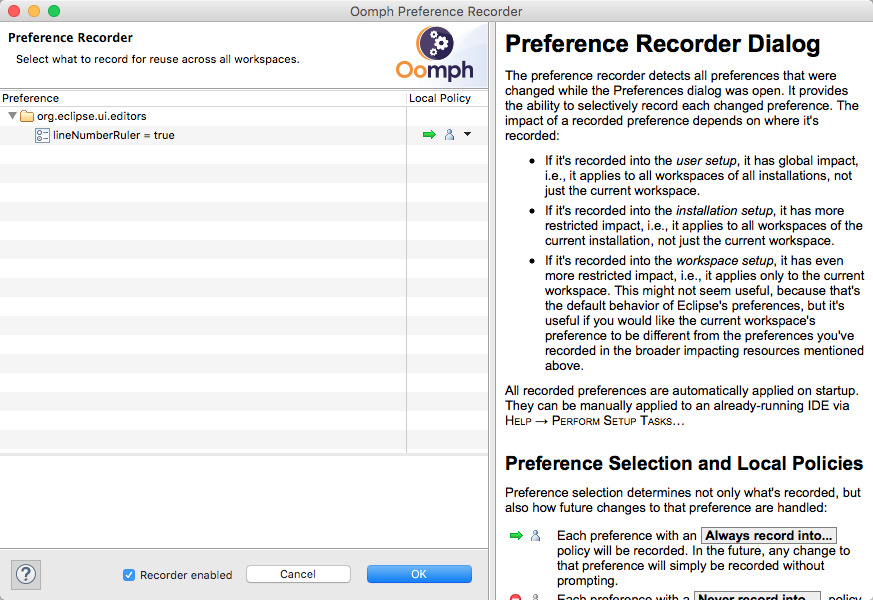Open the local policy dropdown arrow for lineNumberRuler

[468, 134]
